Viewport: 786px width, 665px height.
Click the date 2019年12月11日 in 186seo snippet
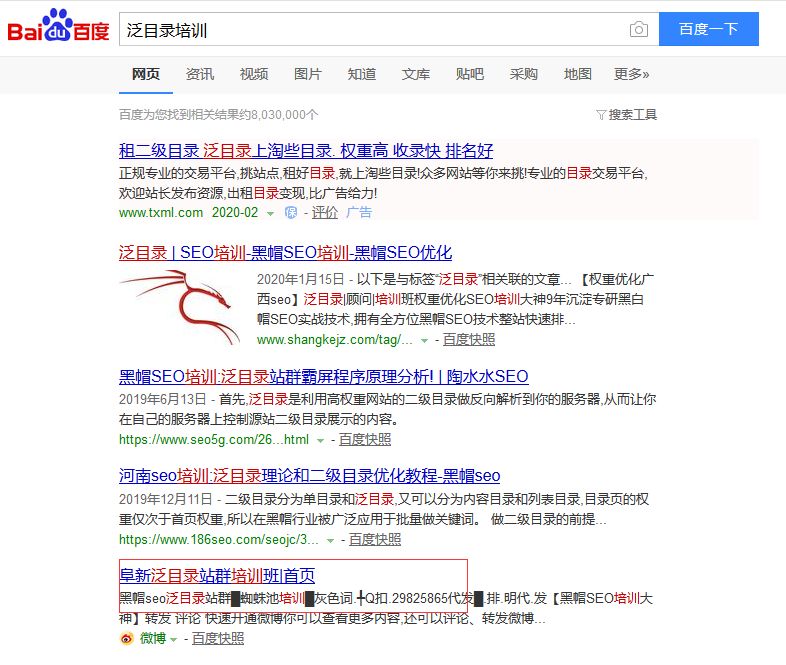coord(165,499)
